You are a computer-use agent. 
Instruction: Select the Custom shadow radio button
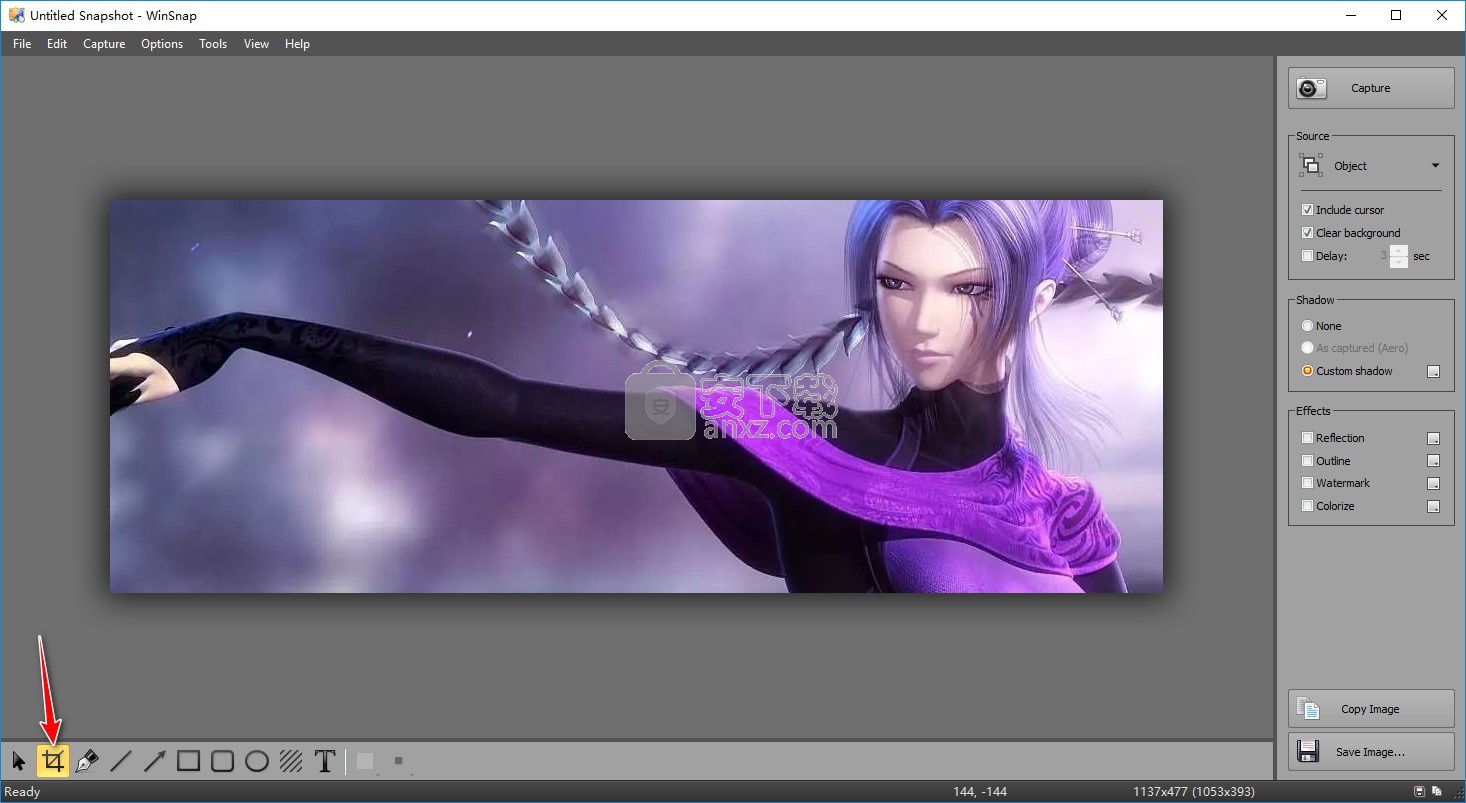[1307, 371]
